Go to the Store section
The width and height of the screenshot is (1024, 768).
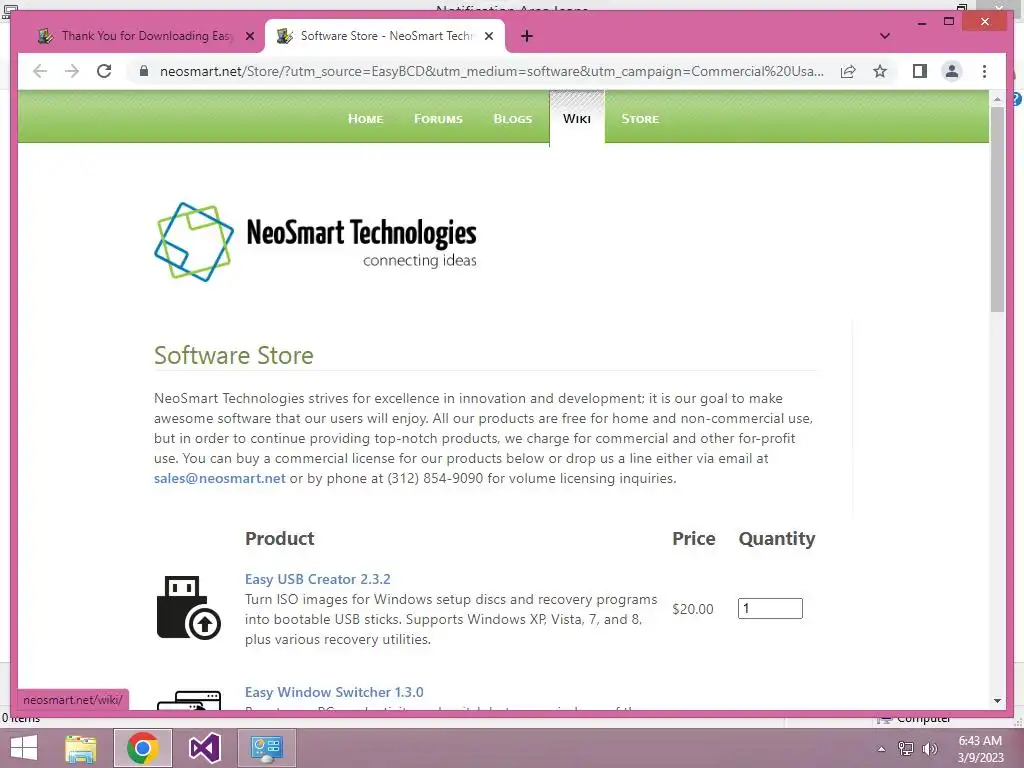[x=640, y=119]
